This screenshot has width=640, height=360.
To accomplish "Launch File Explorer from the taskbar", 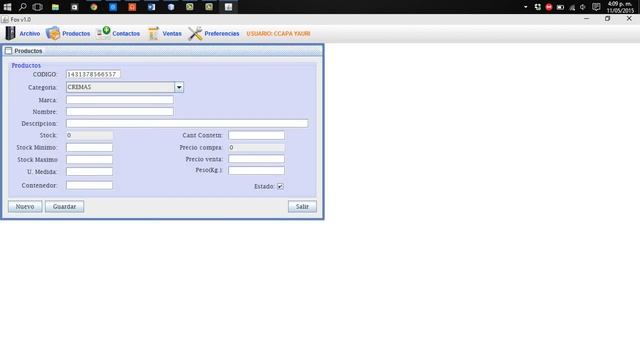I will tap(56, 7).
